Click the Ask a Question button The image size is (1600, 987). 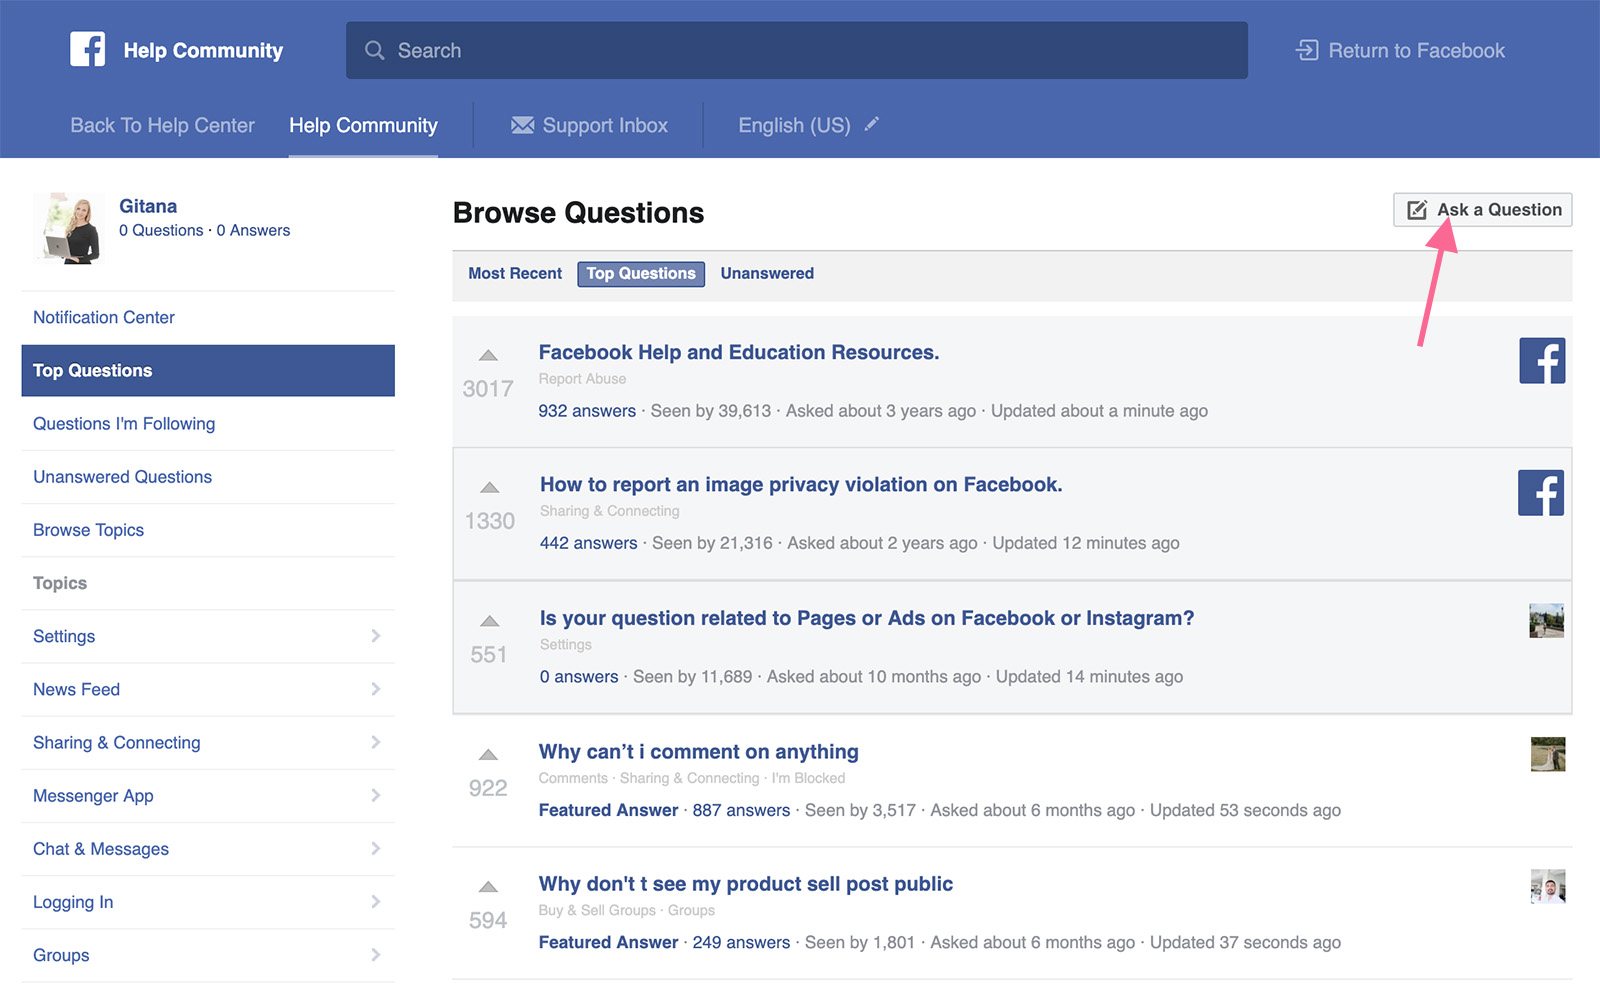click(1482, 210)
